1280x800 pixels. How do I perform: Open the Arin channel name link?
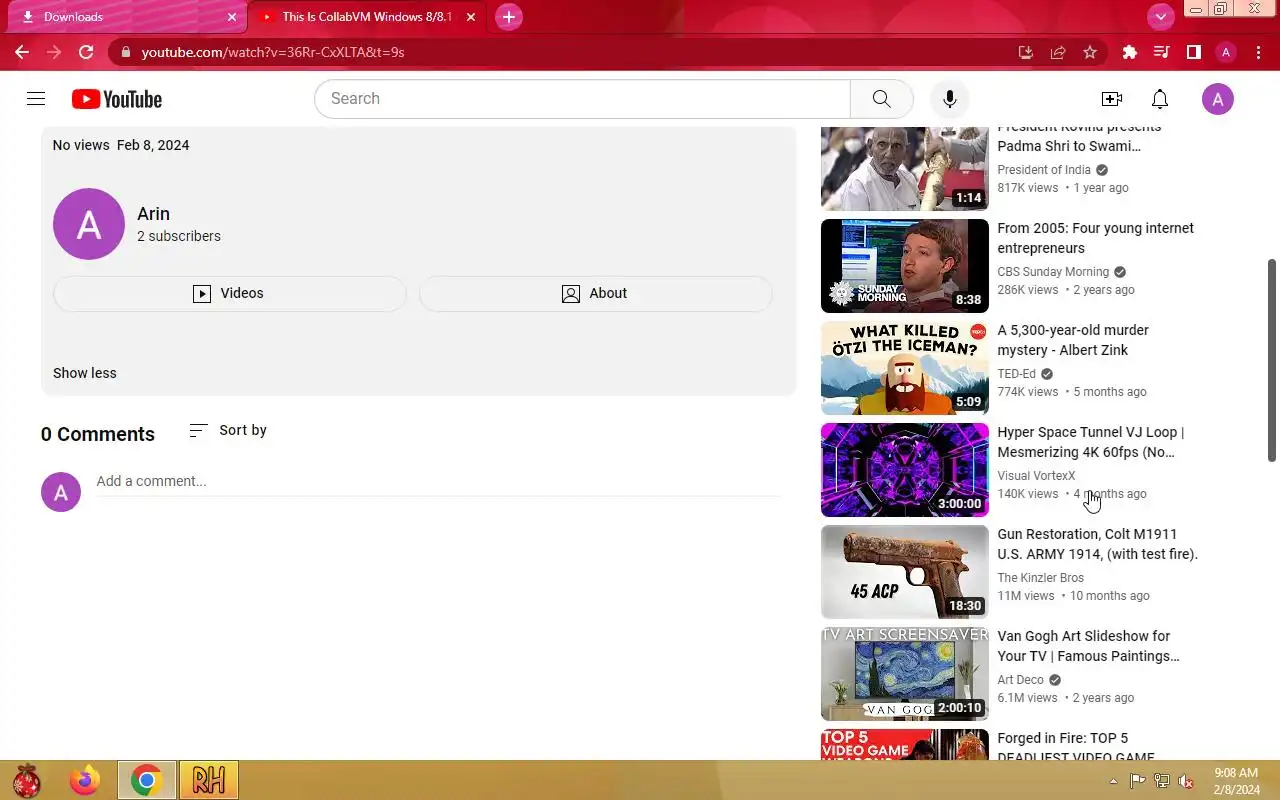pos(153,214)
